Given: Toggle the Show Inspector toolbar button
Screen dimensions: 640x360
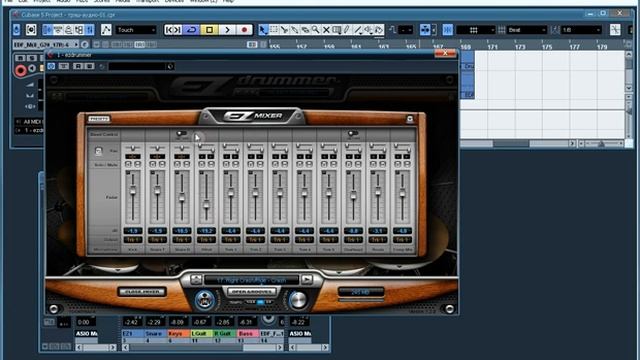Looking at the screenshot, I should click(x=48, y=30).
